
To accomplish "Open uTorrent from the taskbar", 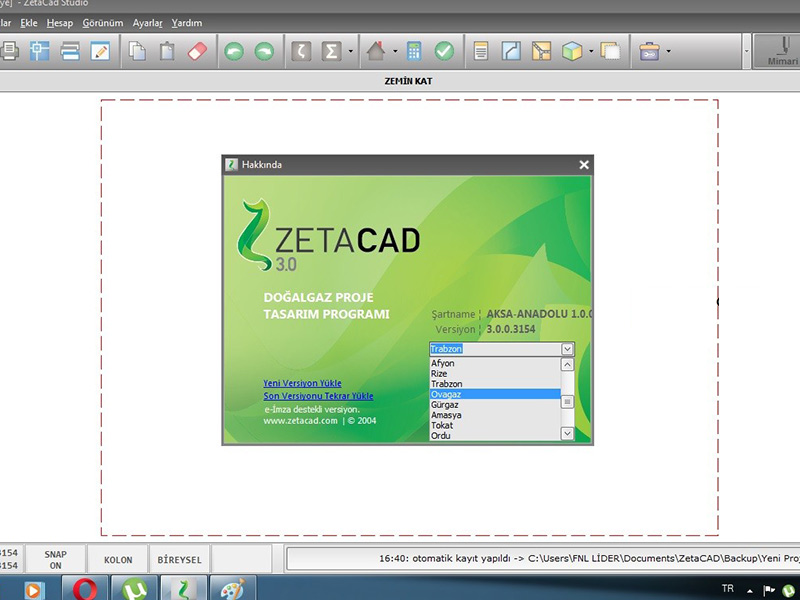I will click(x=134, y=588).
